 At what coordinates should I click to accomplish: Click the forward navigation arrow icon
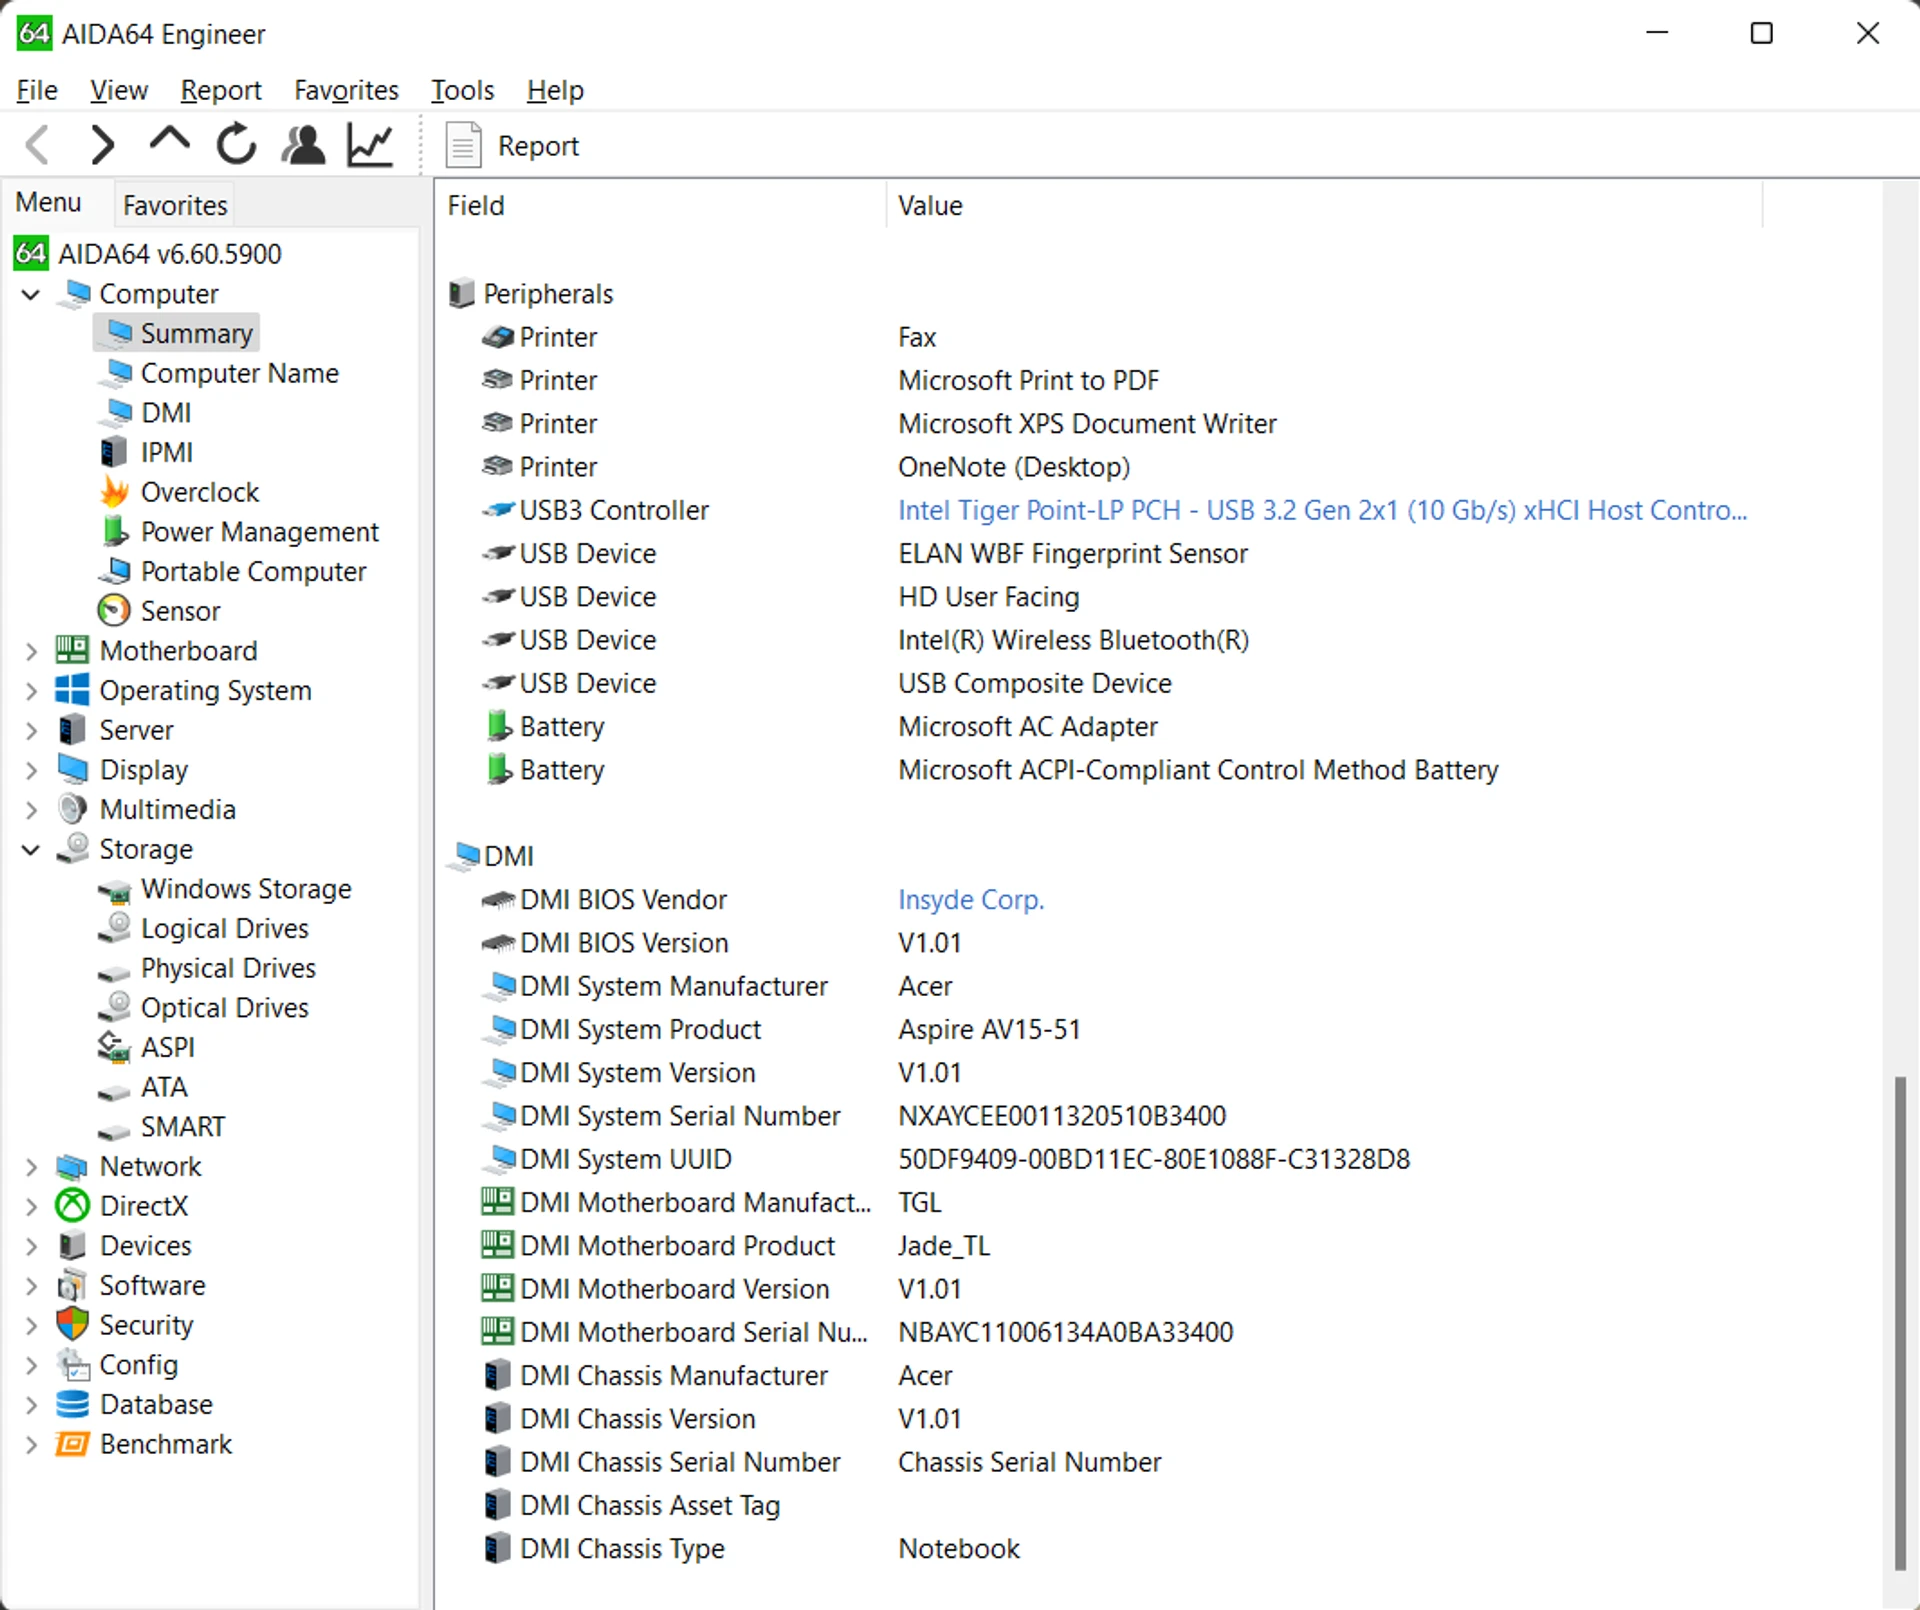click(102, 145)
